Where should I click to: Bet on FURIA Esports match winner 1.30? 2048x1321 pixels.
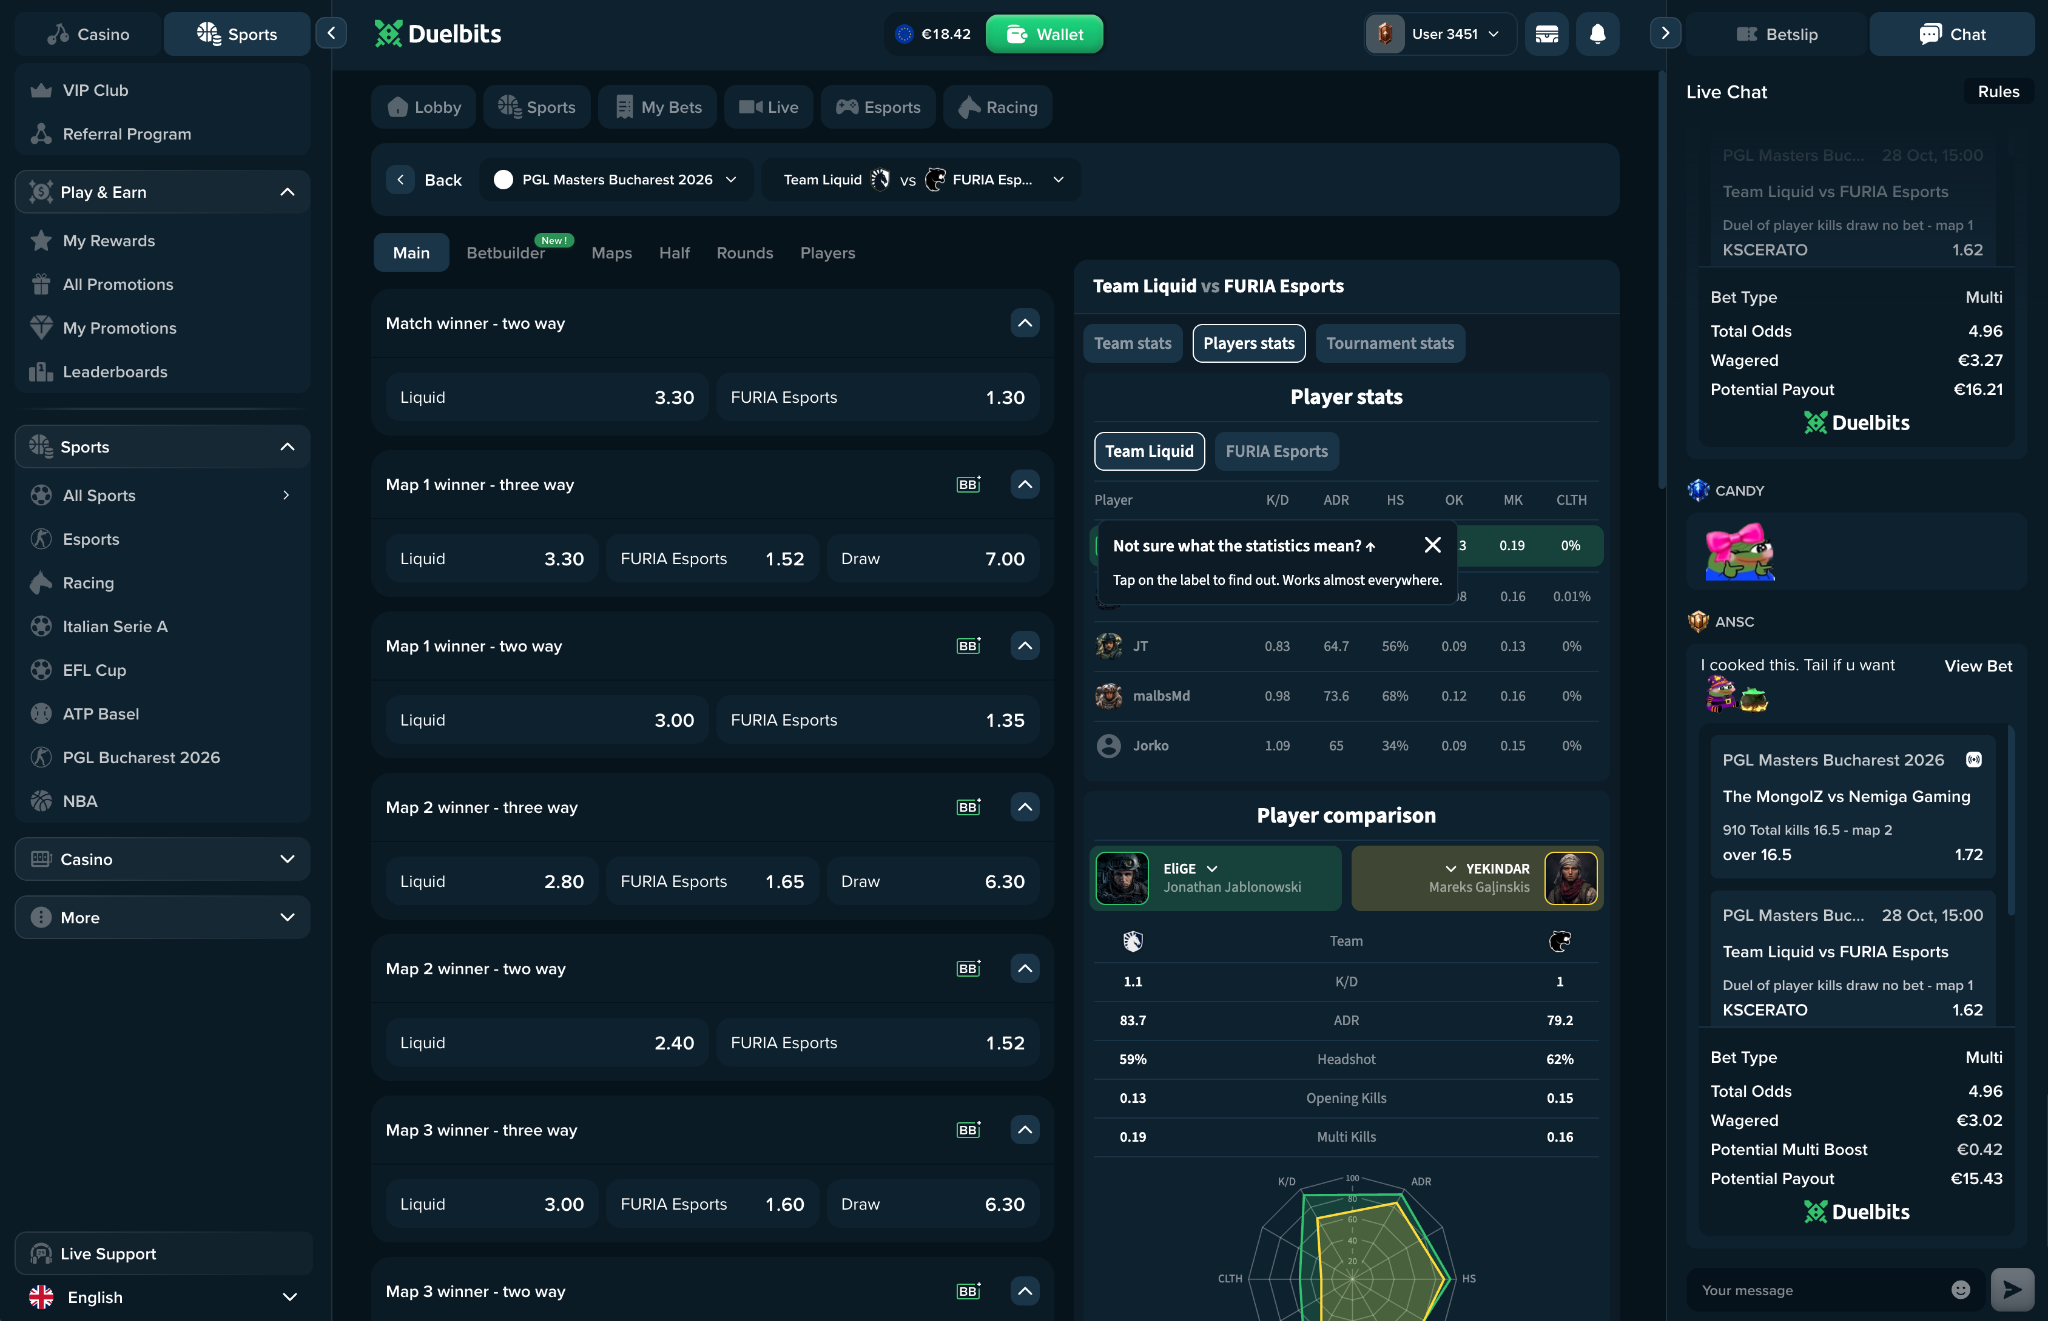[x=878, y=397]
